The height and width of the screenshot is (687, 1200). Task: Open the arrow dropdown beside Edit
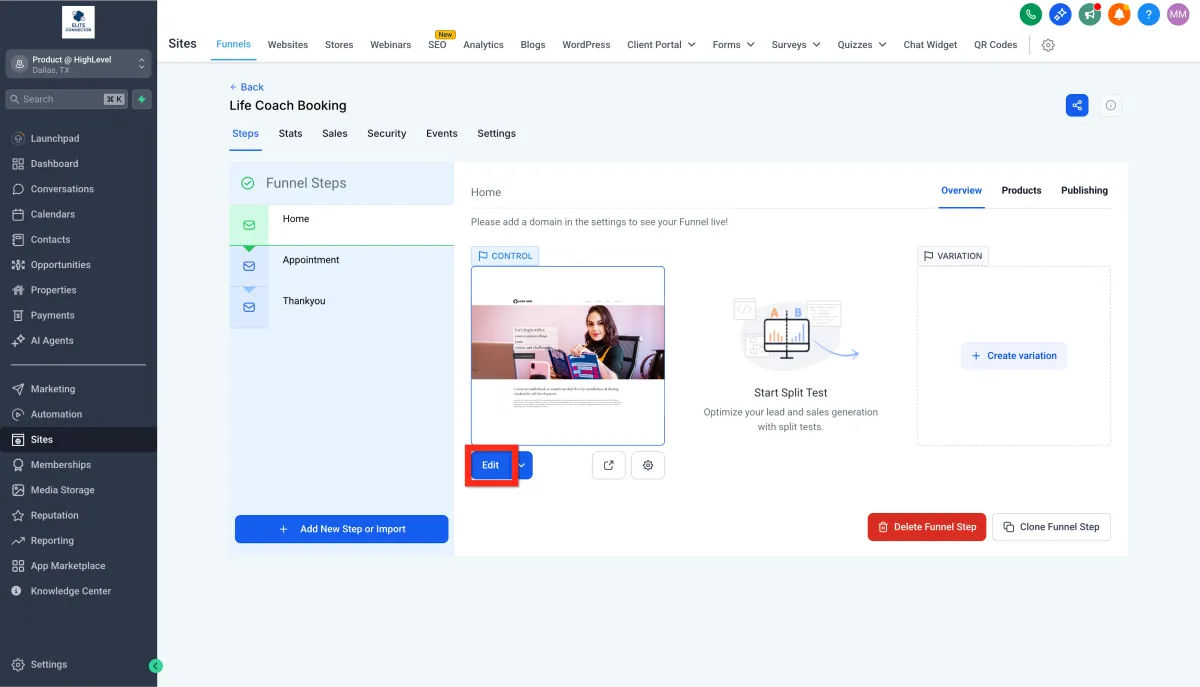522,465
